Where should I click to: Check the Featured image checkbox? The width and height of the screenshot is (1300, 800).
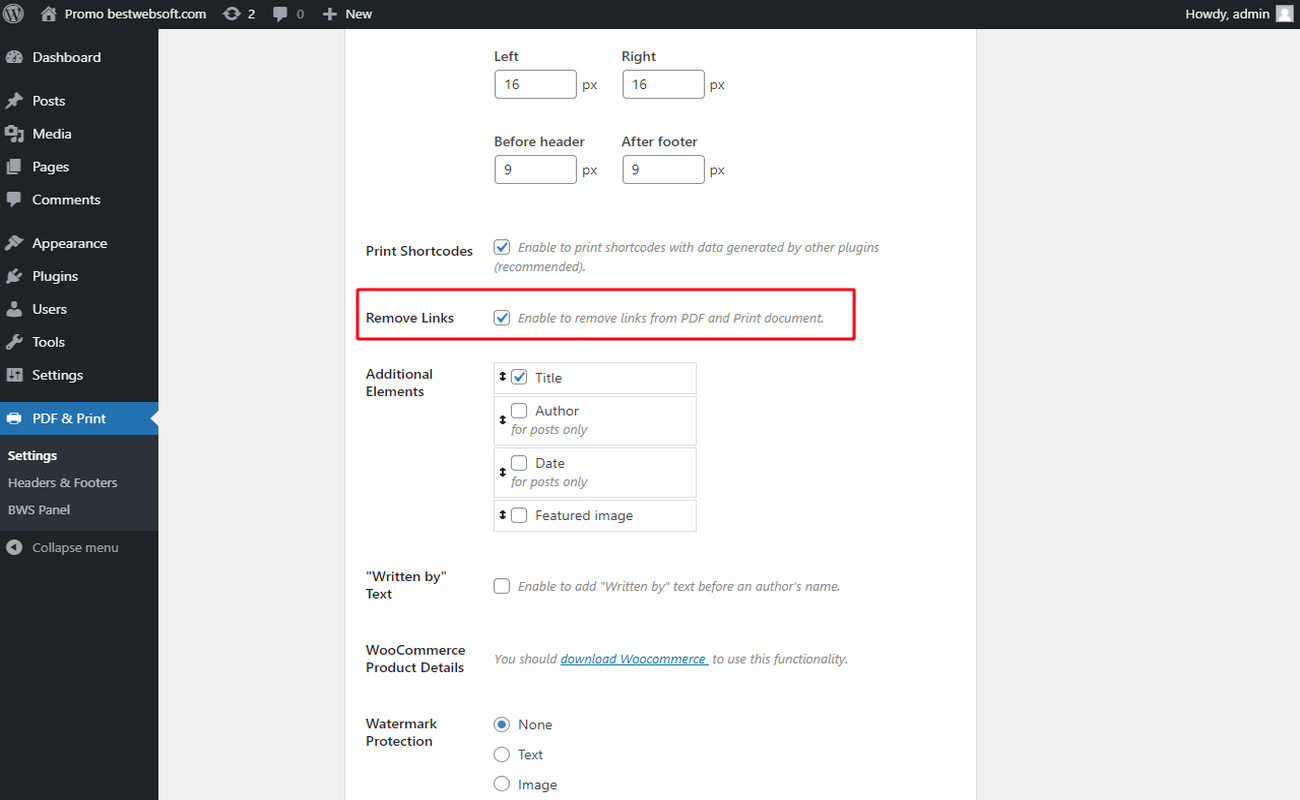519,515
